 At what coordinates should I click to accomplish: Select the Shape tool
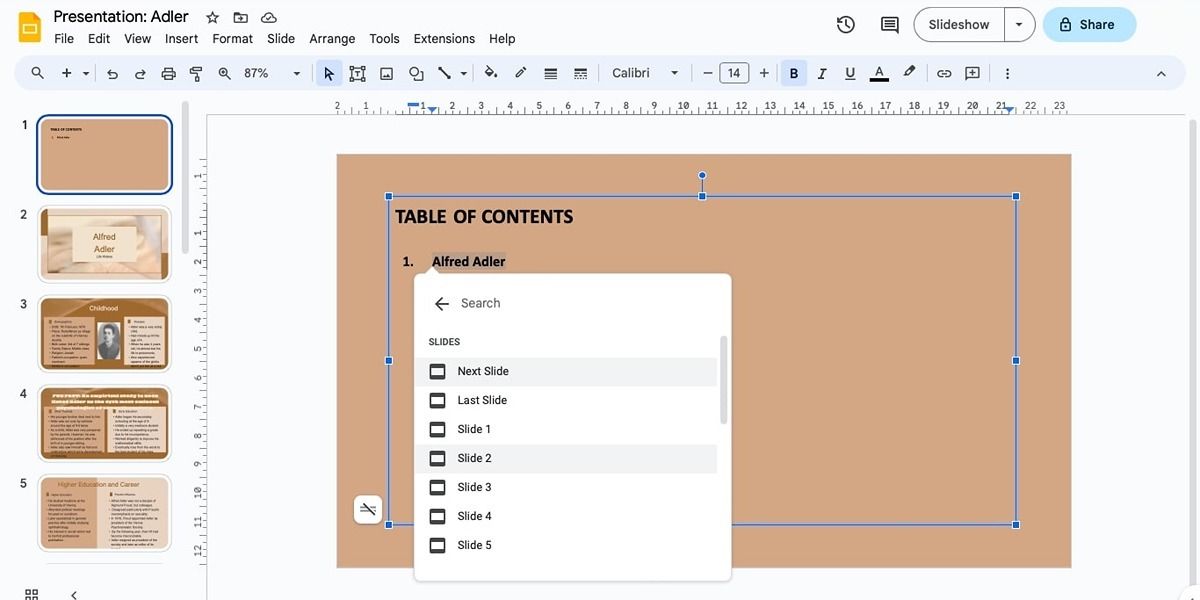pyautogui.click(x=415, y=72)
